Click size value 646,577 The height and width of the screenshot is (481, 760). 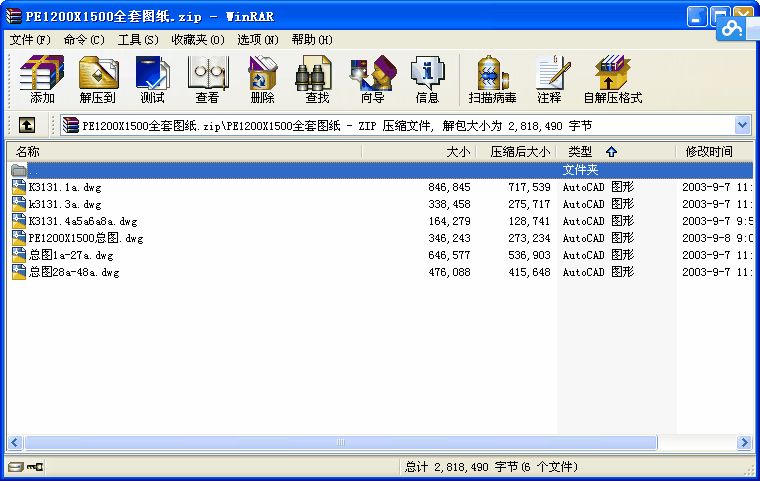pyautogui.click(x=449, y=255)
